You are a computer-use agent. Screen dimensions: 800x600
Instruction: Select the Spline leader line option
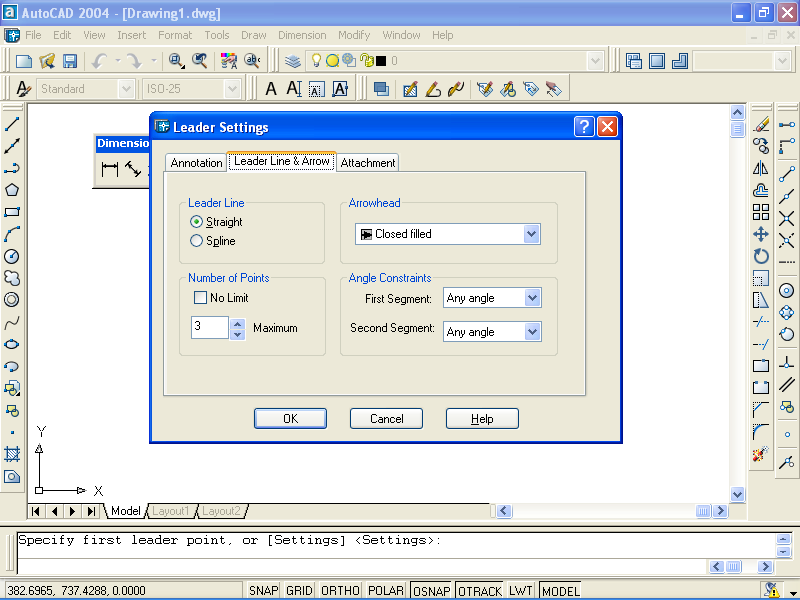(213, 241)
